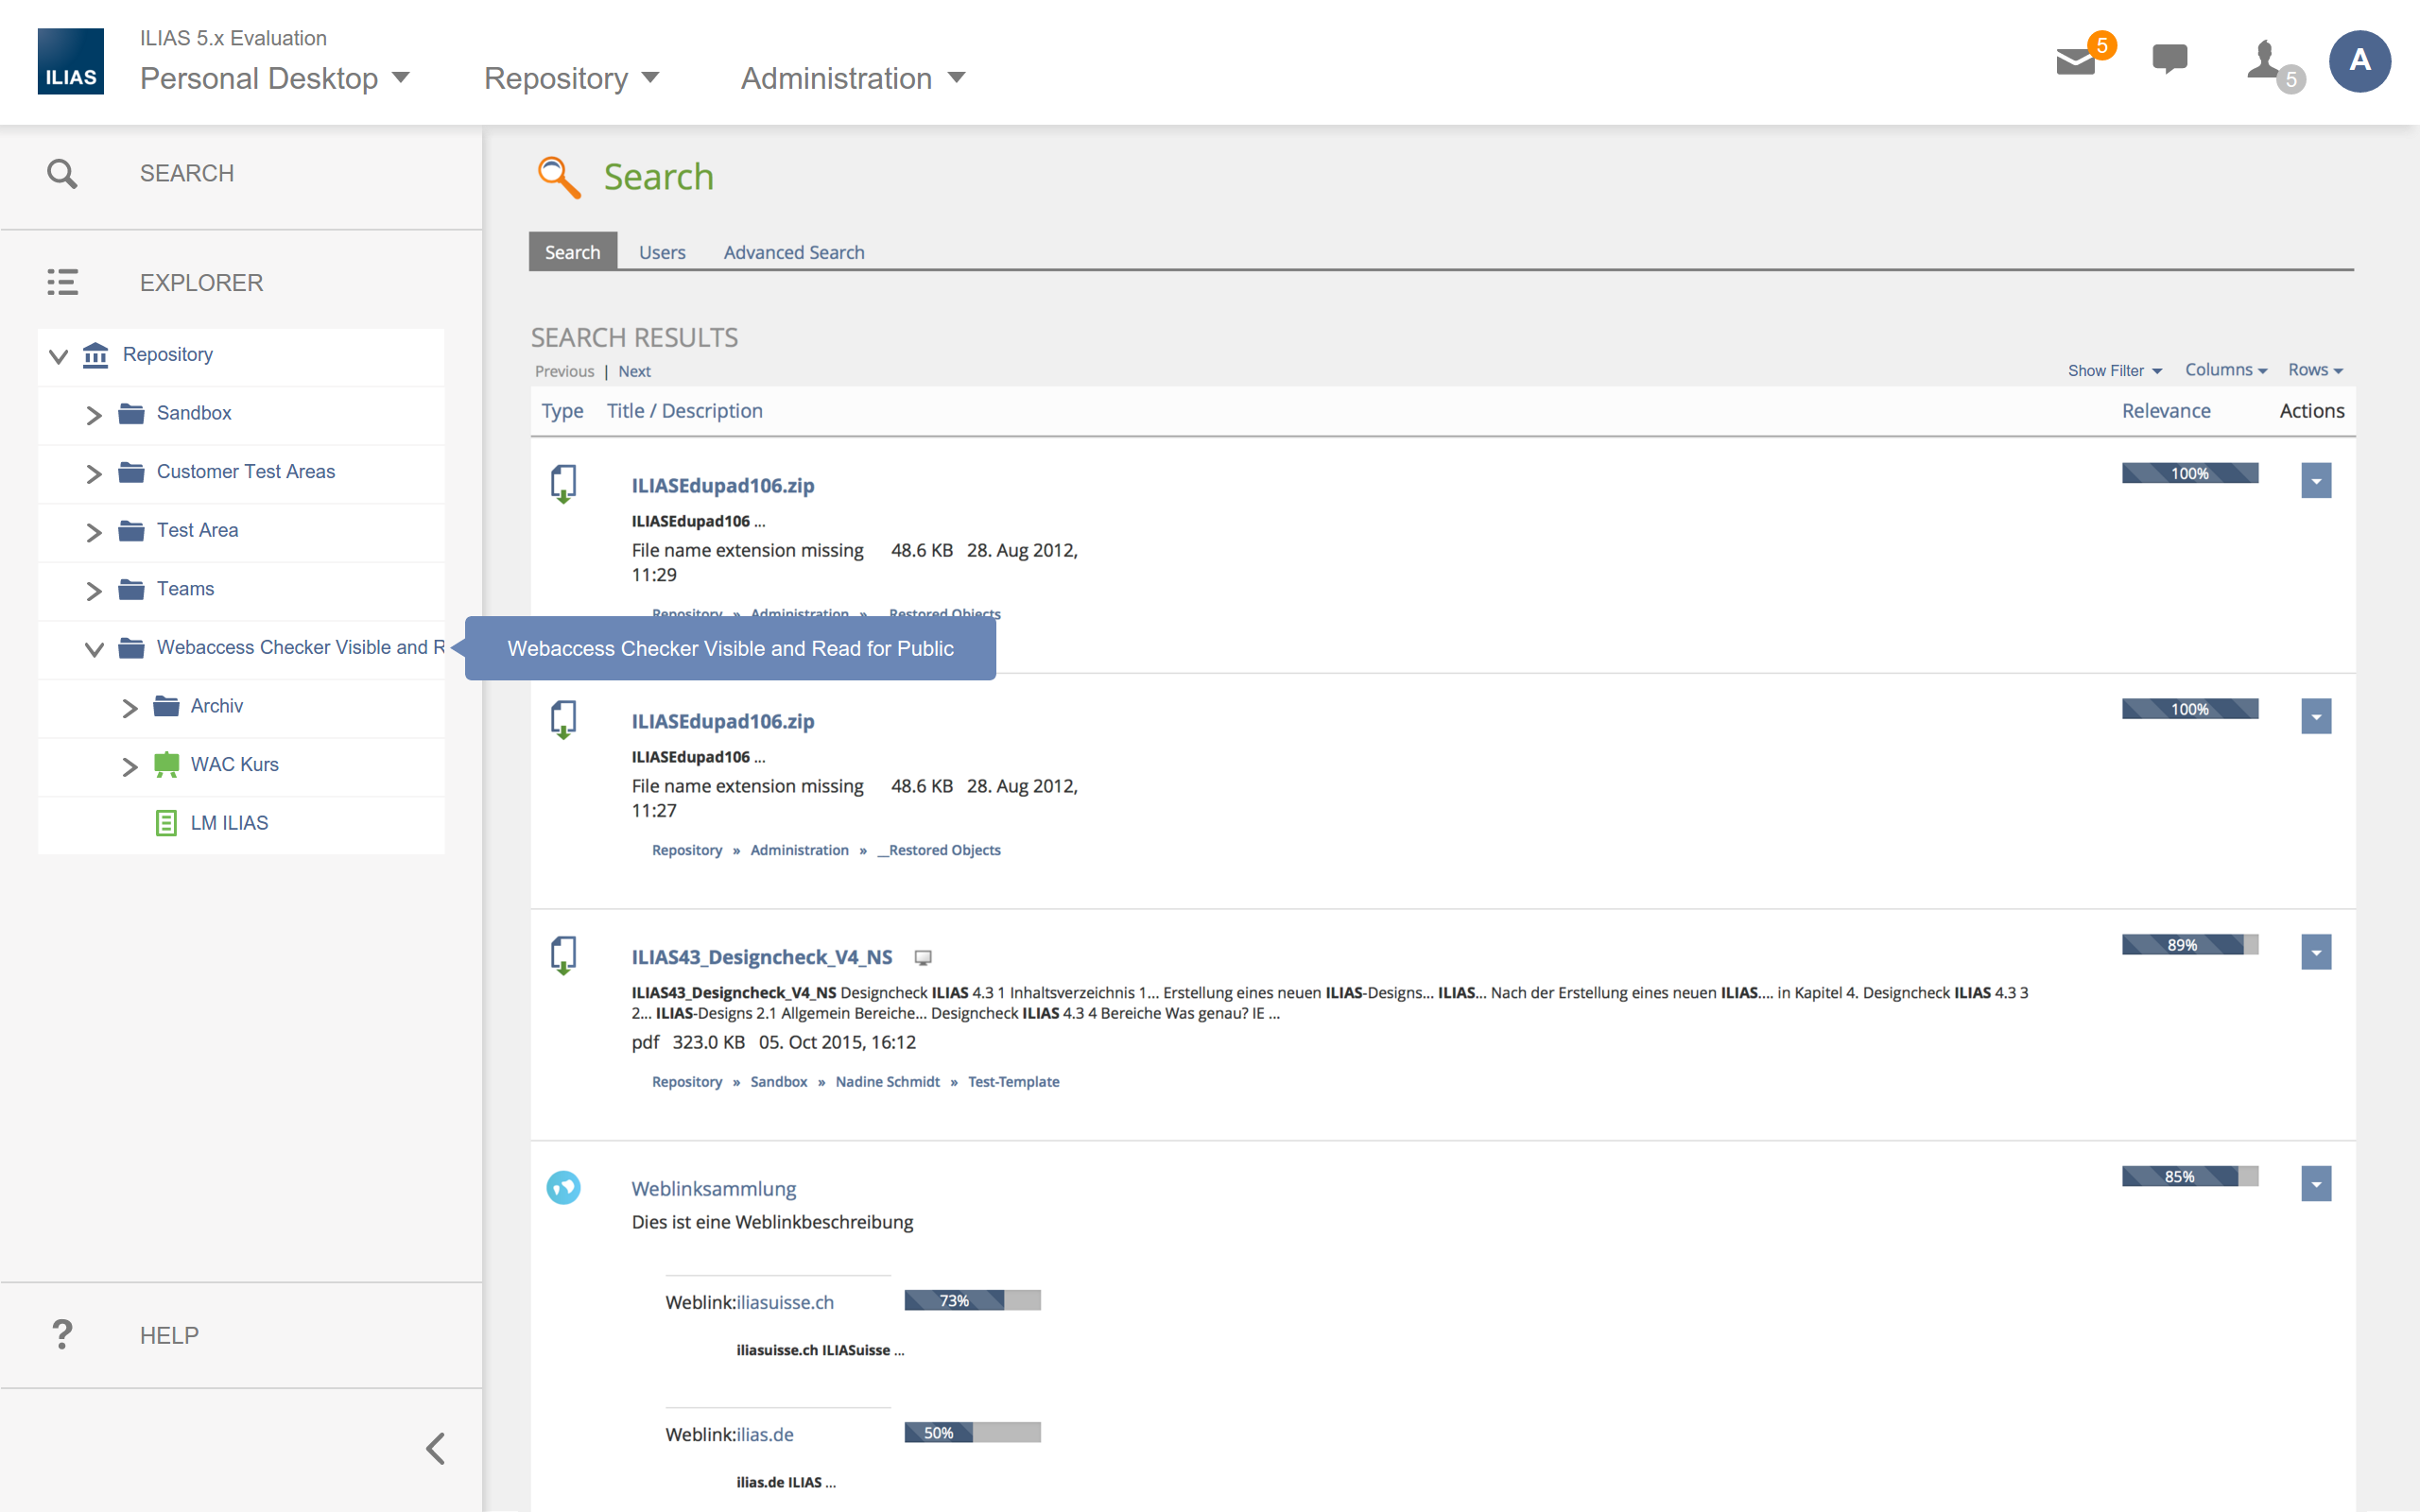
Task: Click the Weblinksammlung globe icon
Action: tap(563, 1187)
